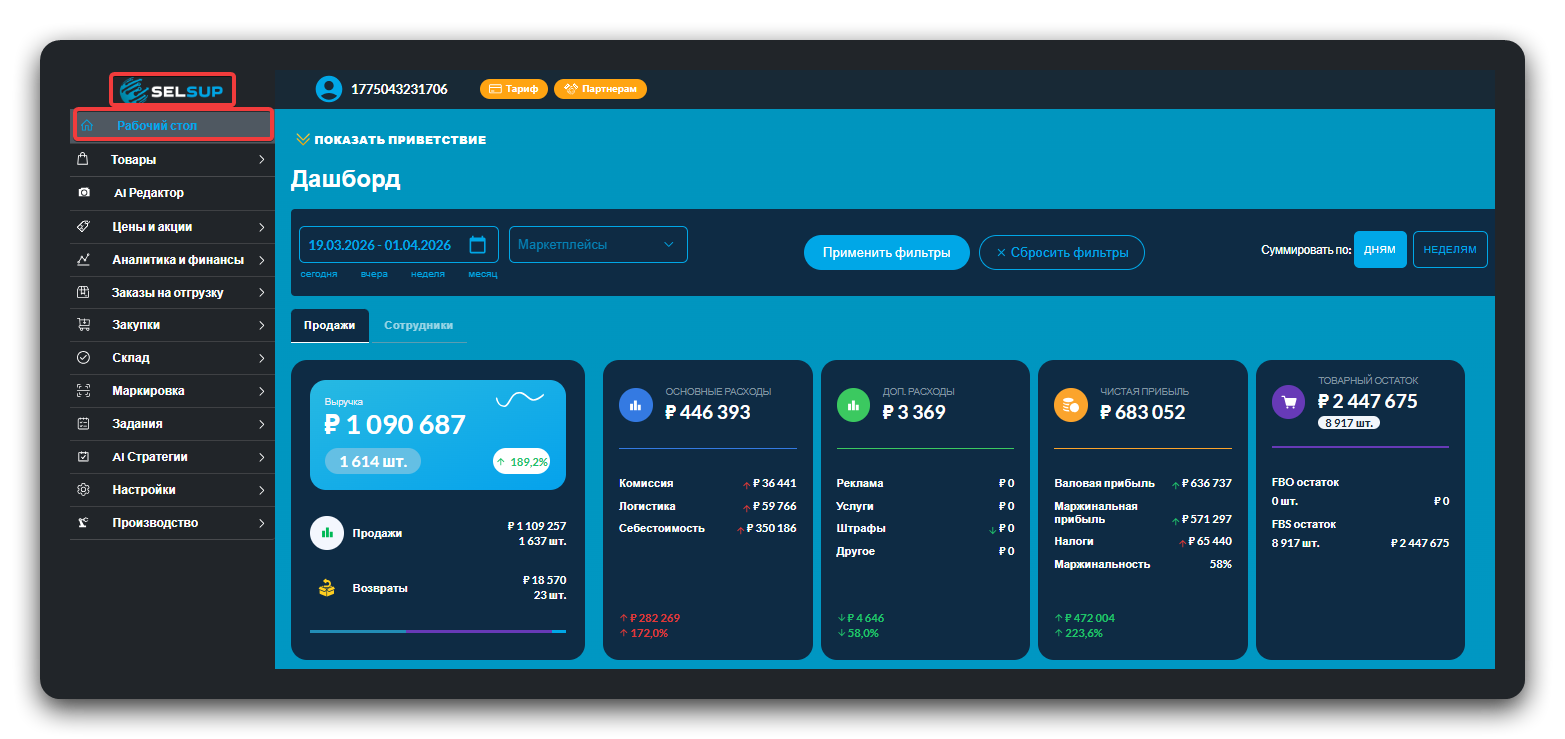1565x739 pixels.
Task: Click the SelSup logo
Action: pos(172,91)
